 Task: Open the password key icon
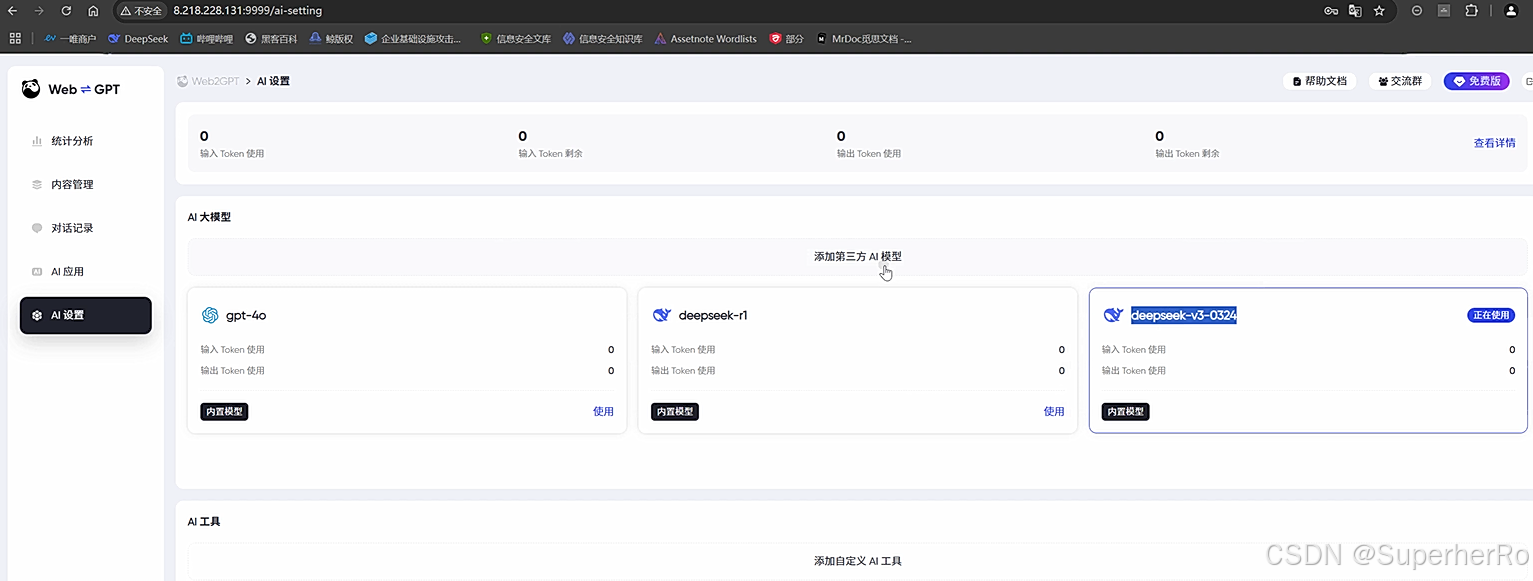(x=1331, y=10)
